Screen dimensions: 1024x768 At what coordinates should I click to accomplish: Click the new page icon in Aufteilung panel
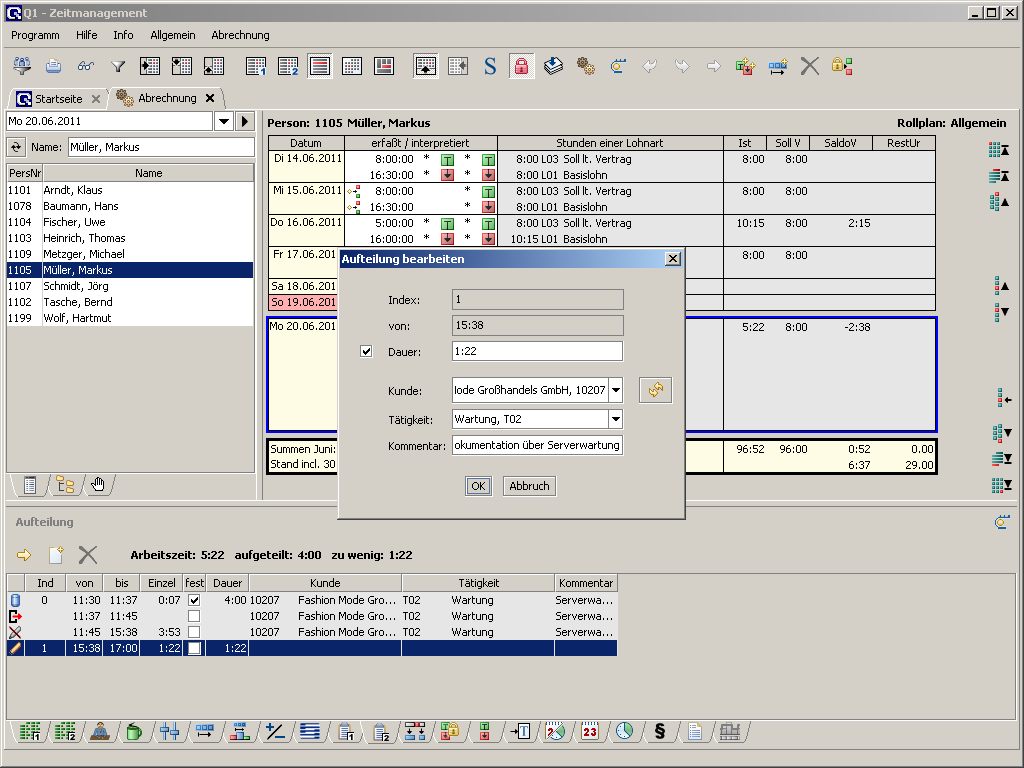(56, 555)
